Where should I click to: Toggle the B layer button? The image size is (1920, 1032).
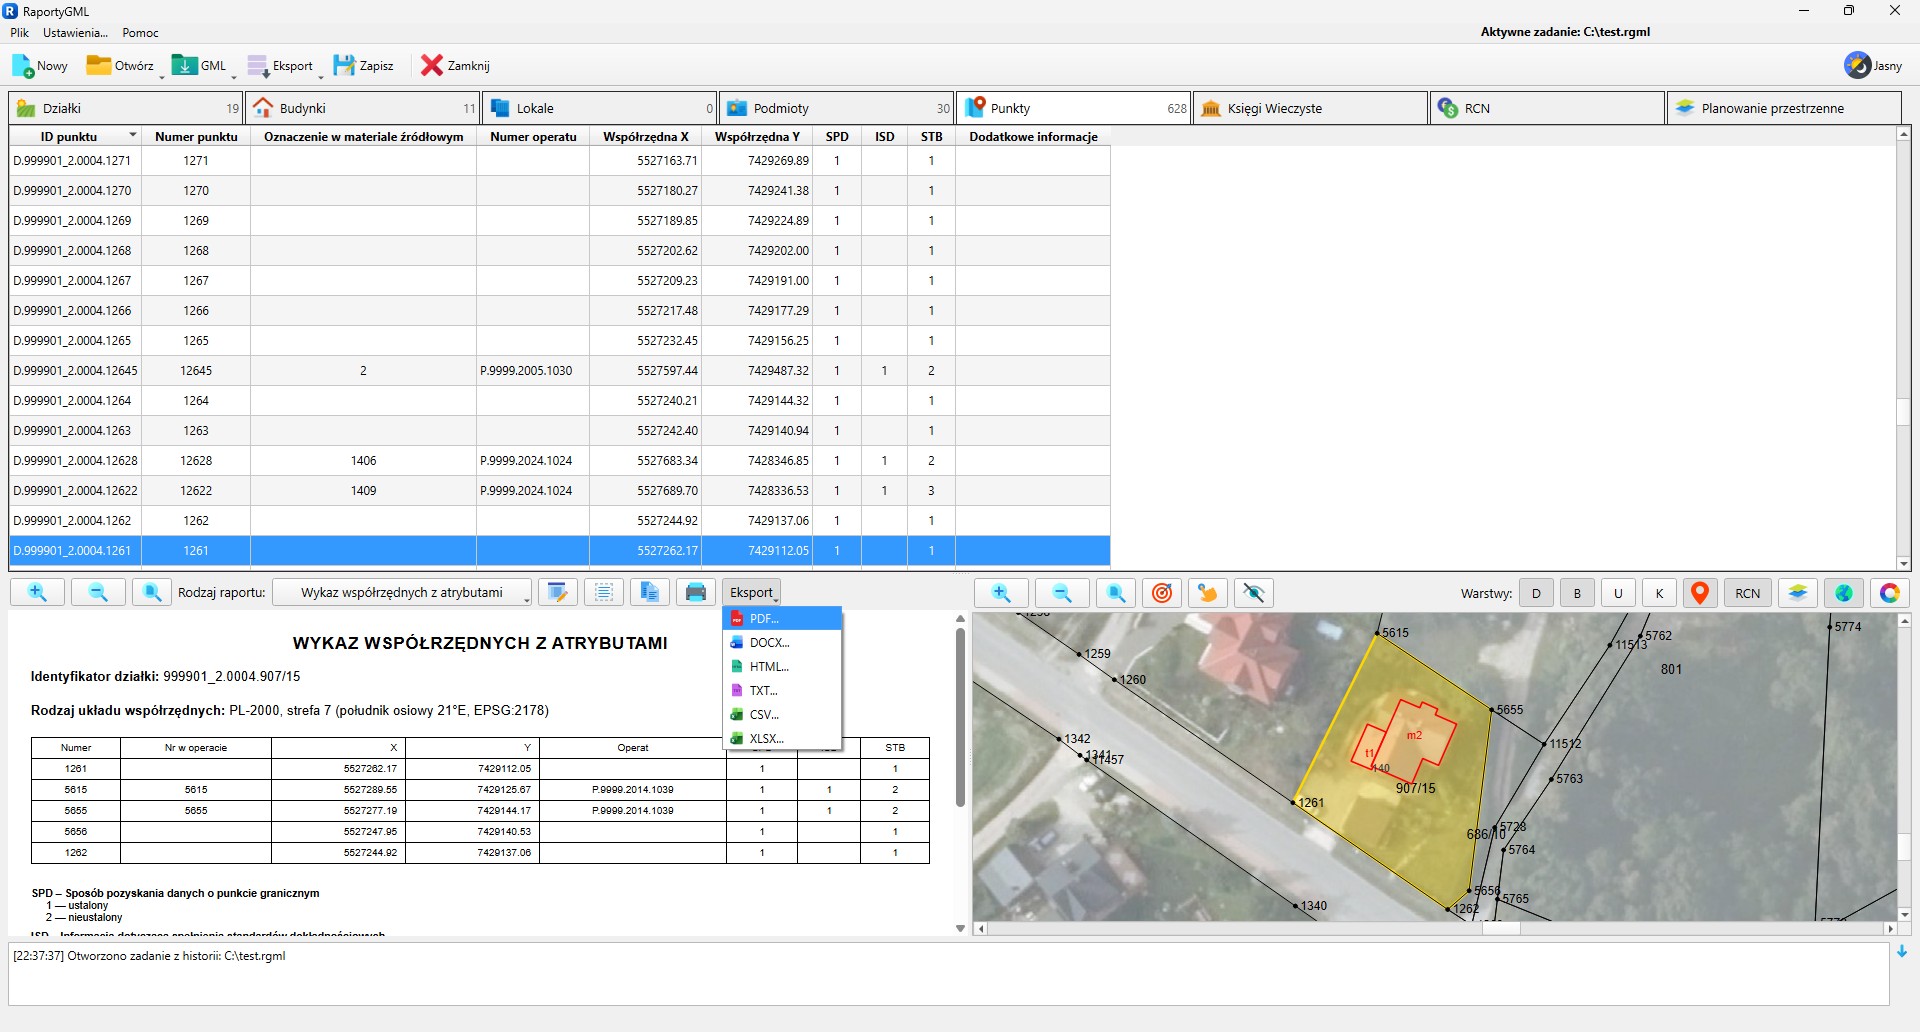[x=1578, y=593]
